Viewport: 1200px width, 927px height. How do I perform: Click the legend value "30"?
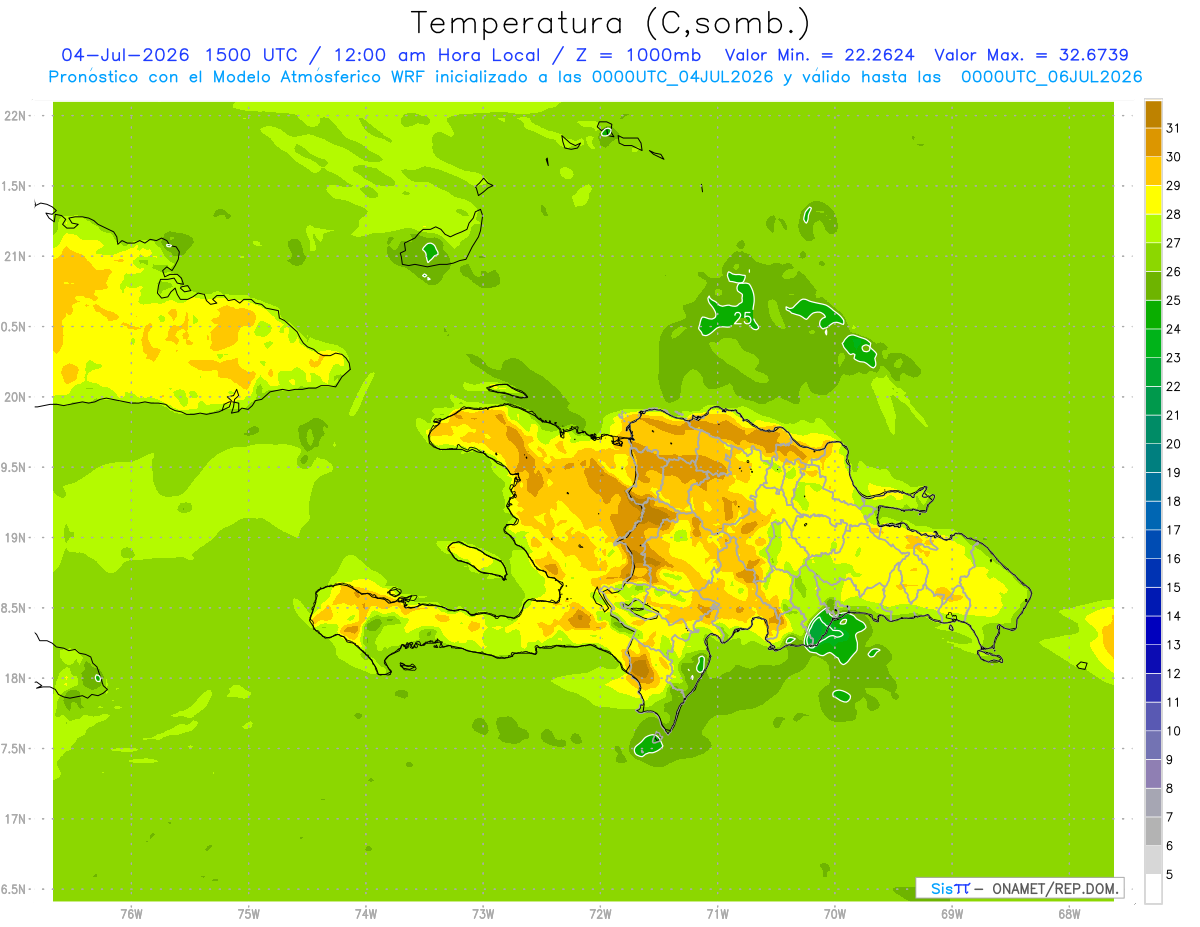click(x=1174, y=157)
